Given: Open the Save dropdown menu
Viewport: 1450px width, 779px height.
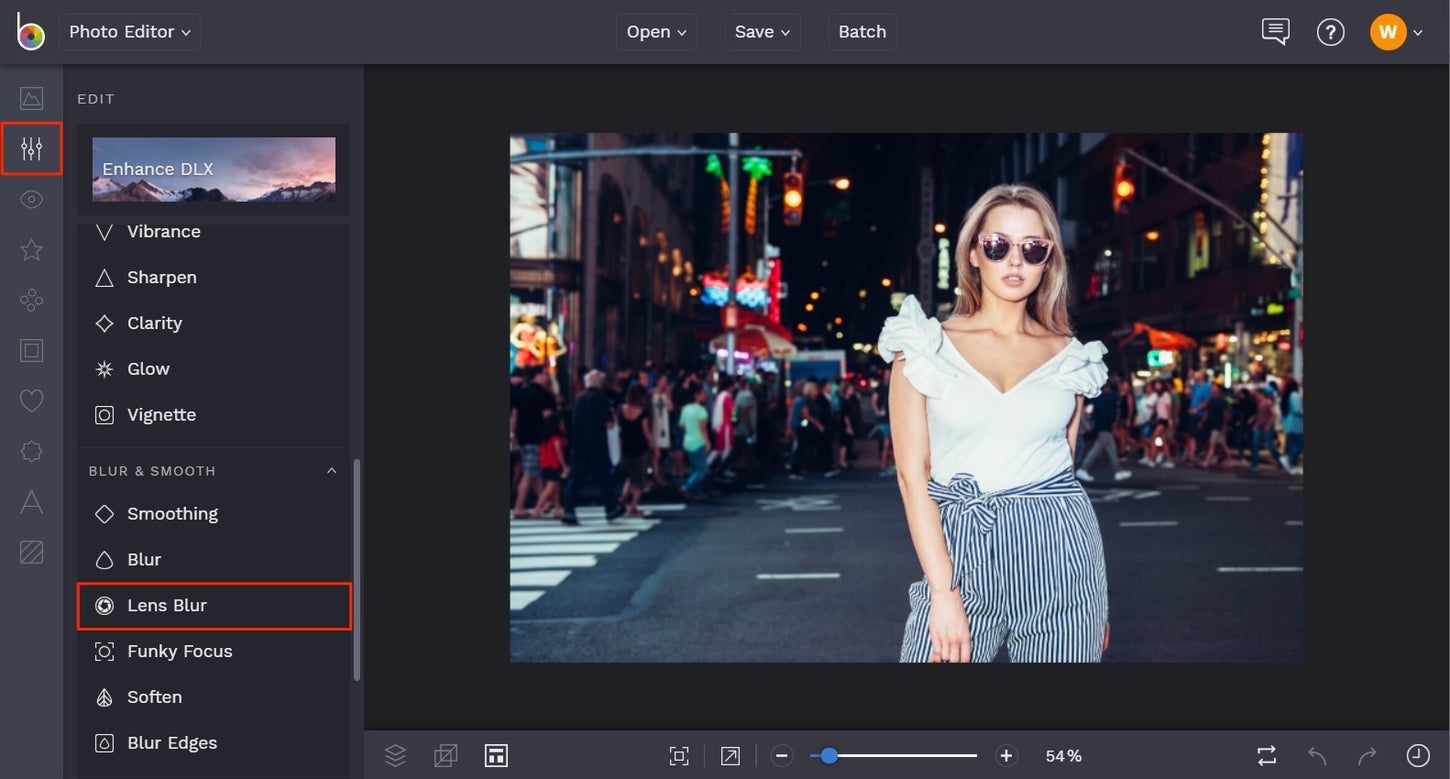Looking at the screenshot, I should (x=762, y=31).
